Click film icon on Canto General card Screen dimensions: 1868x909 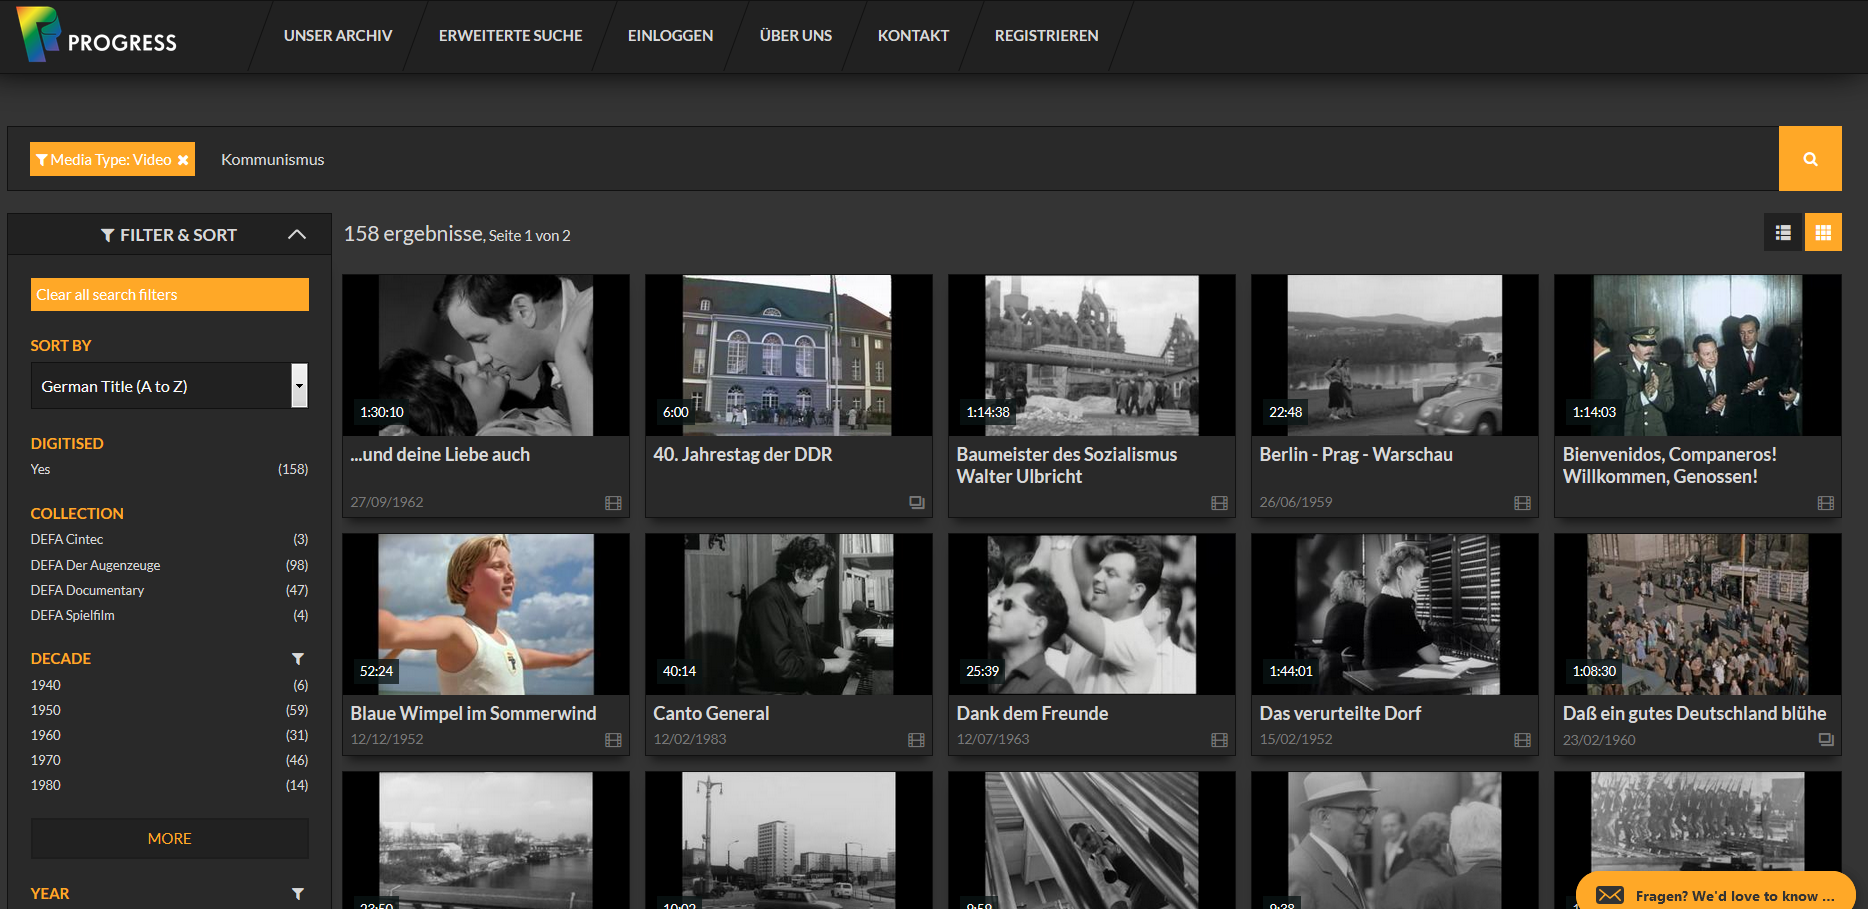[x=916, y=740]
